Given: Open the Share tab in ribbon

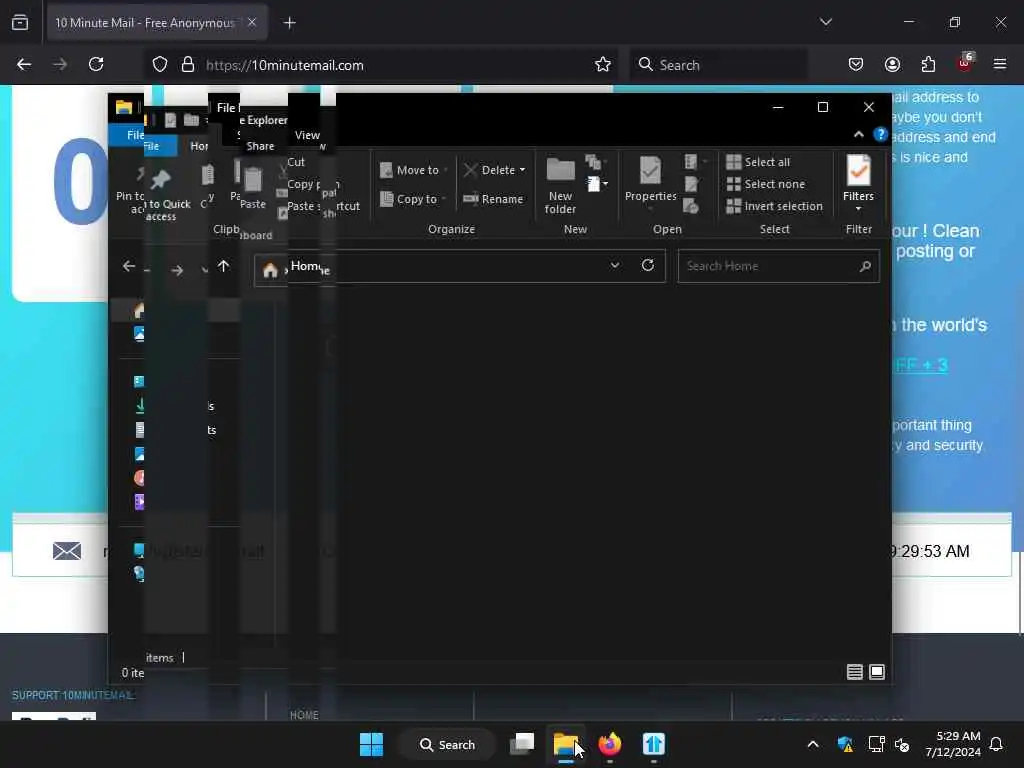Looking at the screenshot, I should click(x=261, y=146).
